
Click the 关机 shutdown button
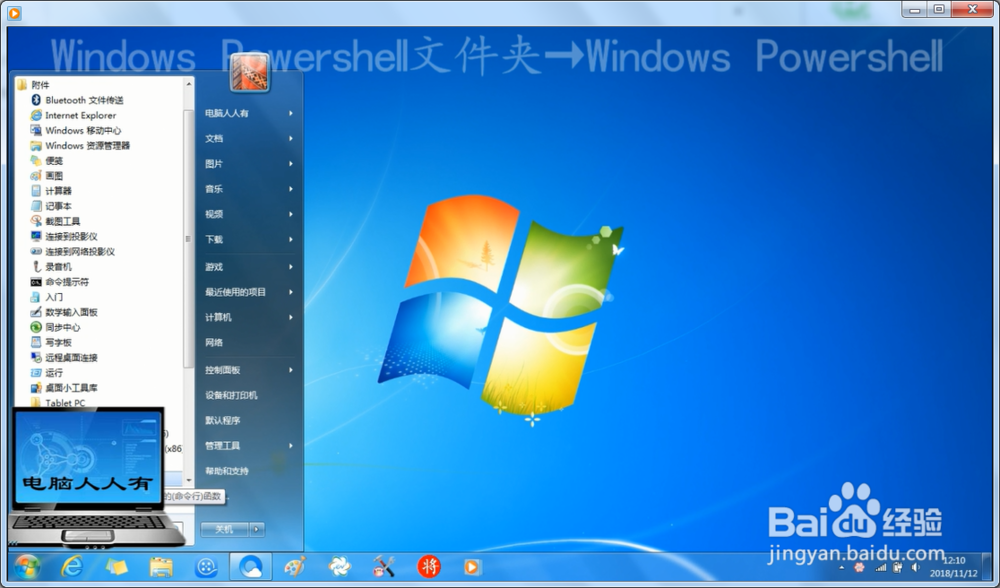[x=225, y=529]
